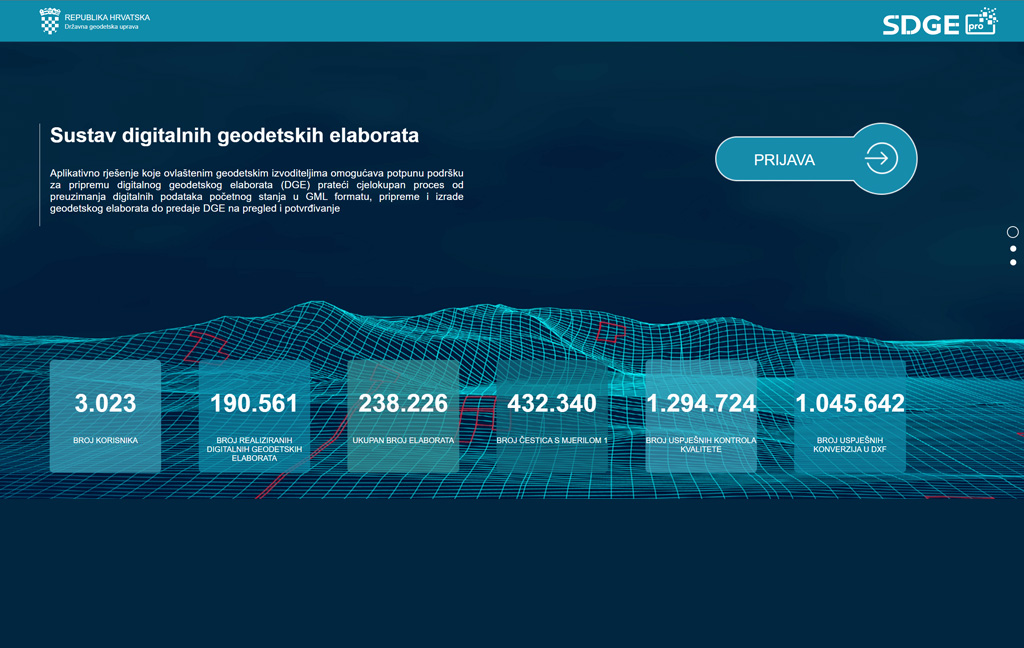The width and height of the screenshot is (1024, 648).
Task: Click the Državna geodetska uprava subtitle
Action: click(x=101, y=27)
